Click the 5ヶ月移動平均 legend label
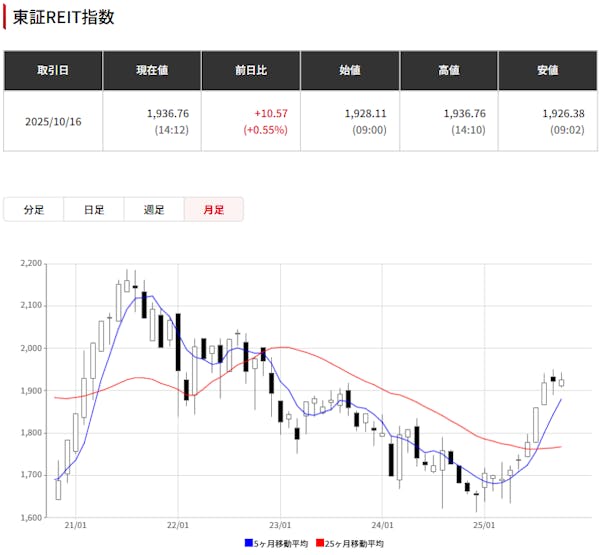 (280, 543)
